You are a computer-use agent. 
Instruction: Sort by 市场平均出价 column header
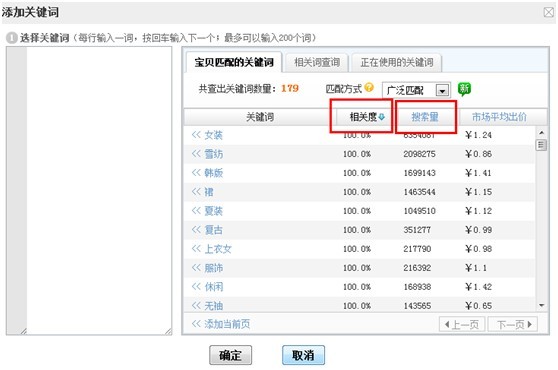pos(499,117)
